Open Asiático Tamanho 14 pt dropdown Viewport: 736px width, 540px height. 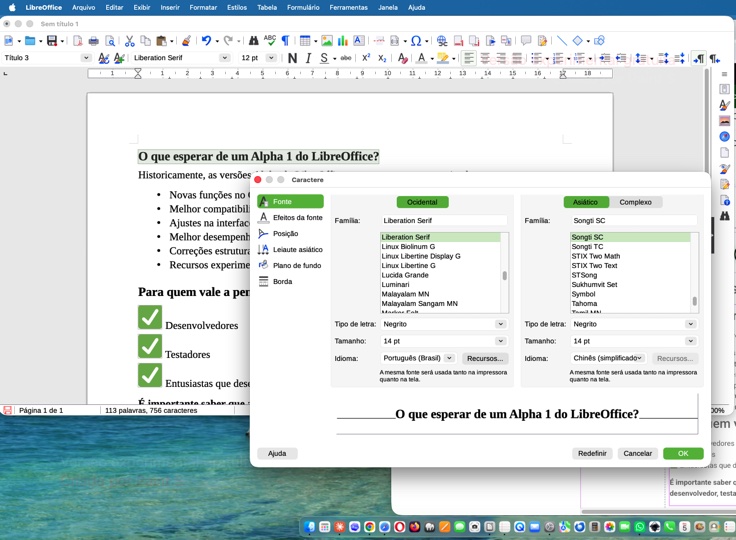690,341
